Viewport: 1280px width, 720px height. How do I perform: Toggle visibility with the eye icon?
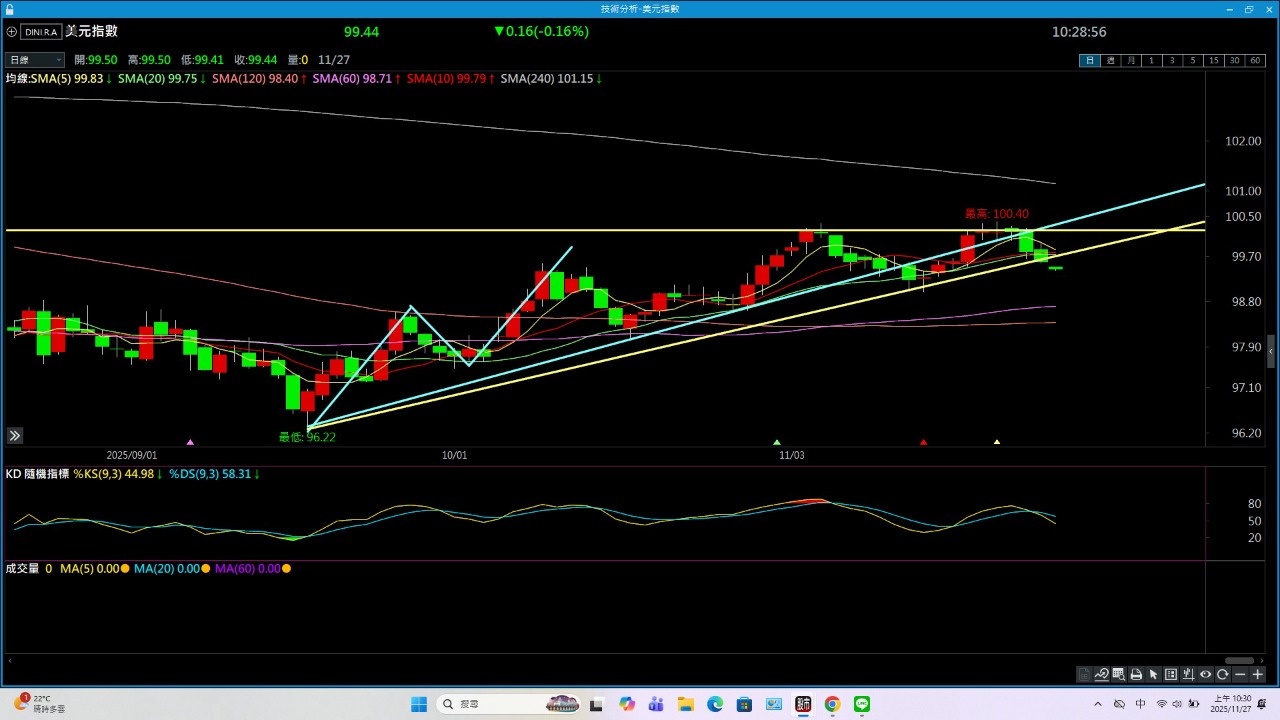coord(1205,674)
